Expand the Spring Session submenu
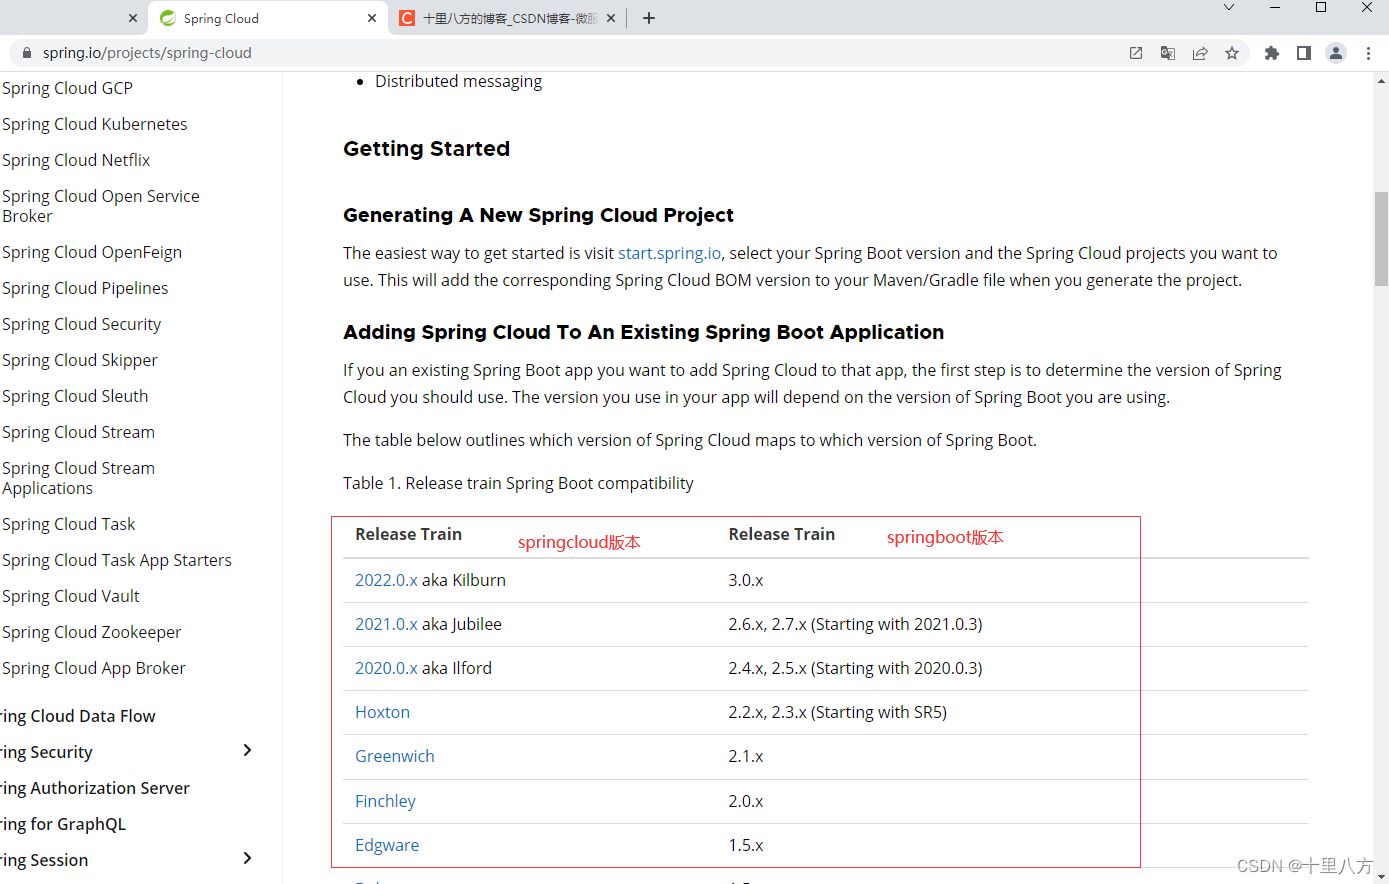This screenshot has height=884, width=1389. 247,858
